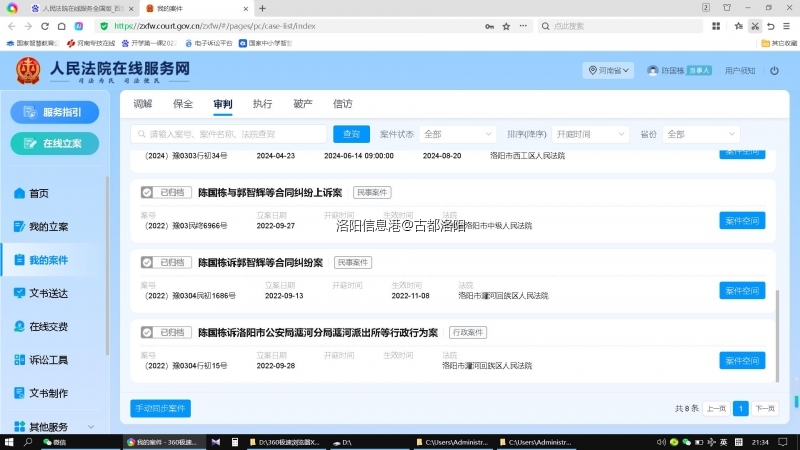Open 诉讼工具 in the sidebar
The height and width of the screenshot is (450, 800).
point(41,360)
